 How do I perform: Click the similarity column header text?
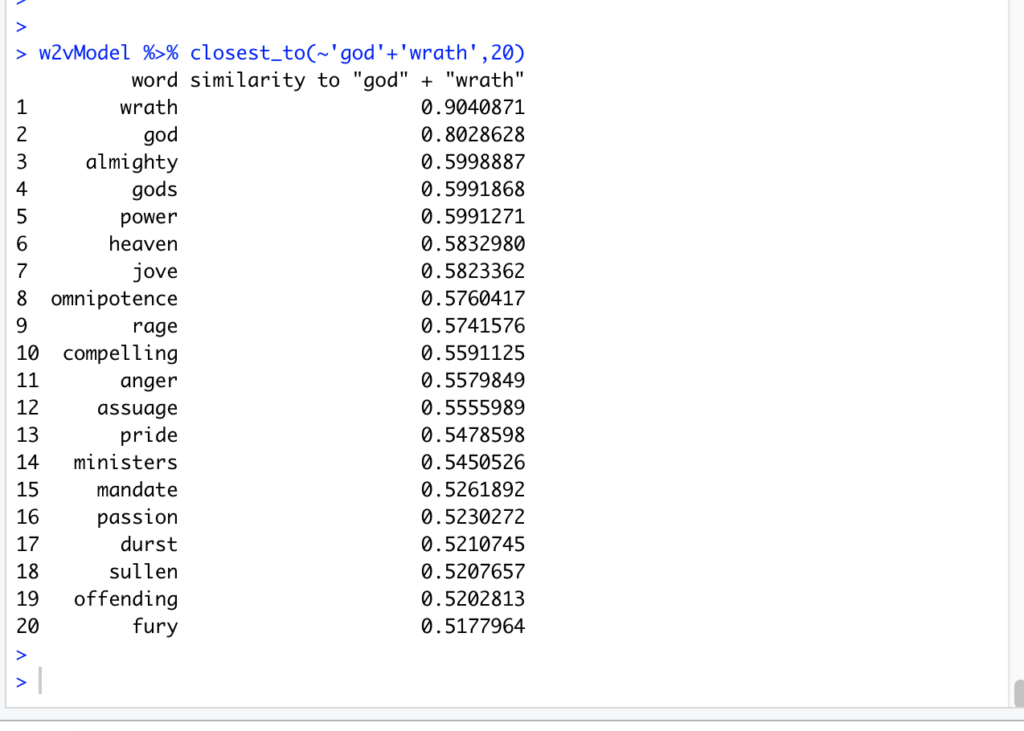[357, 80]
